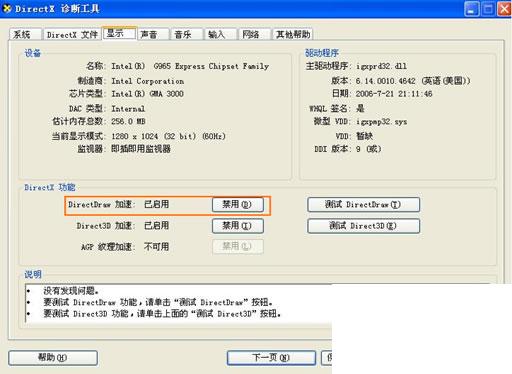Go to the 音乐 tab
The width and height of the screenshot is (512, 374).
click(186, 35)
